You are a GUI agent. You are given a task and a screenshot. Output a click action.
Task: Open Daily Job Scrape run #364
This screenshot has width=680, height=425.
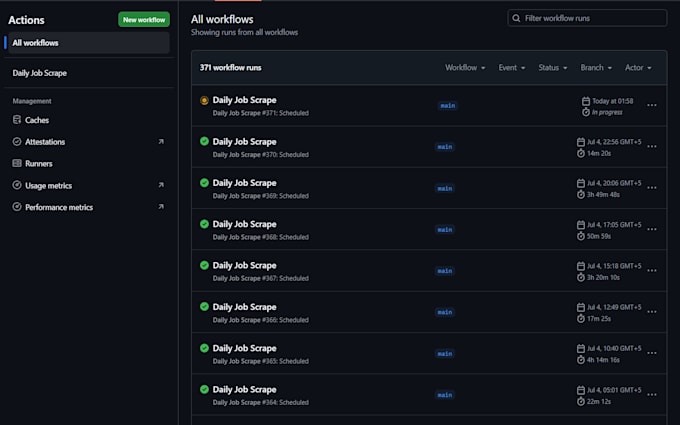(244, 389)
